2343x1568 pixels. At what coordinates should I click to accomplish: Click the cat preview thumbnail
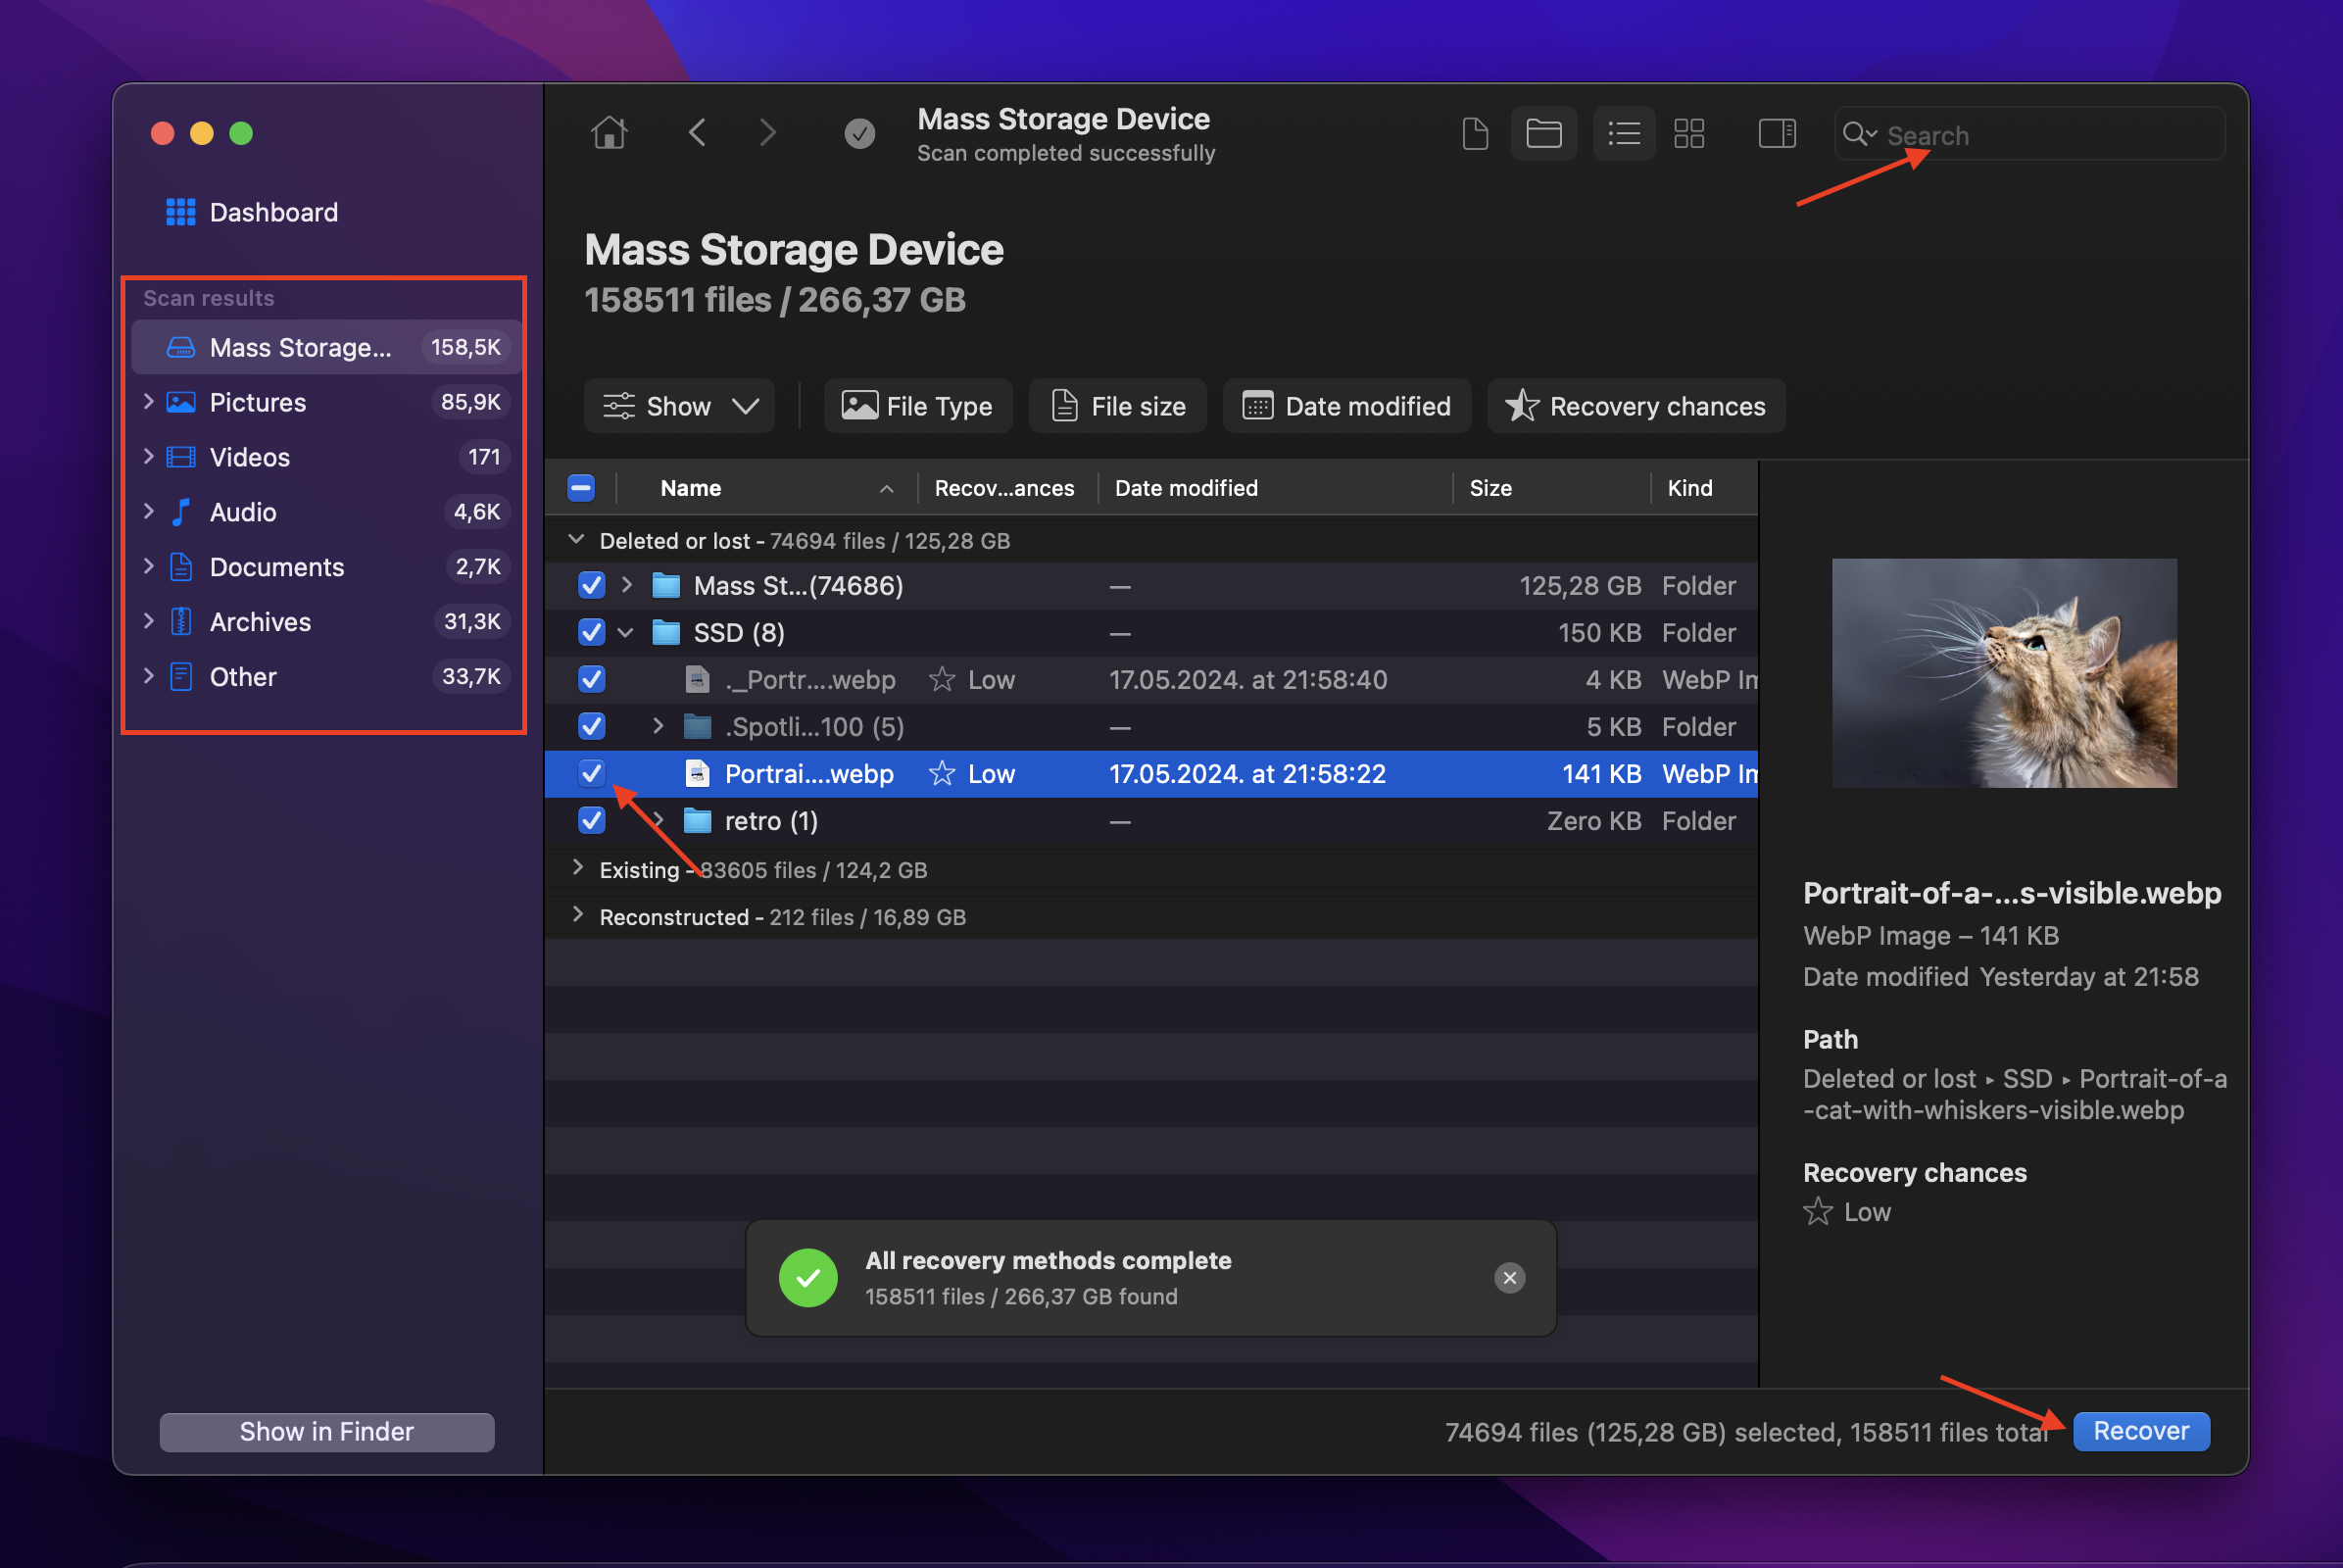[2004, 673]
